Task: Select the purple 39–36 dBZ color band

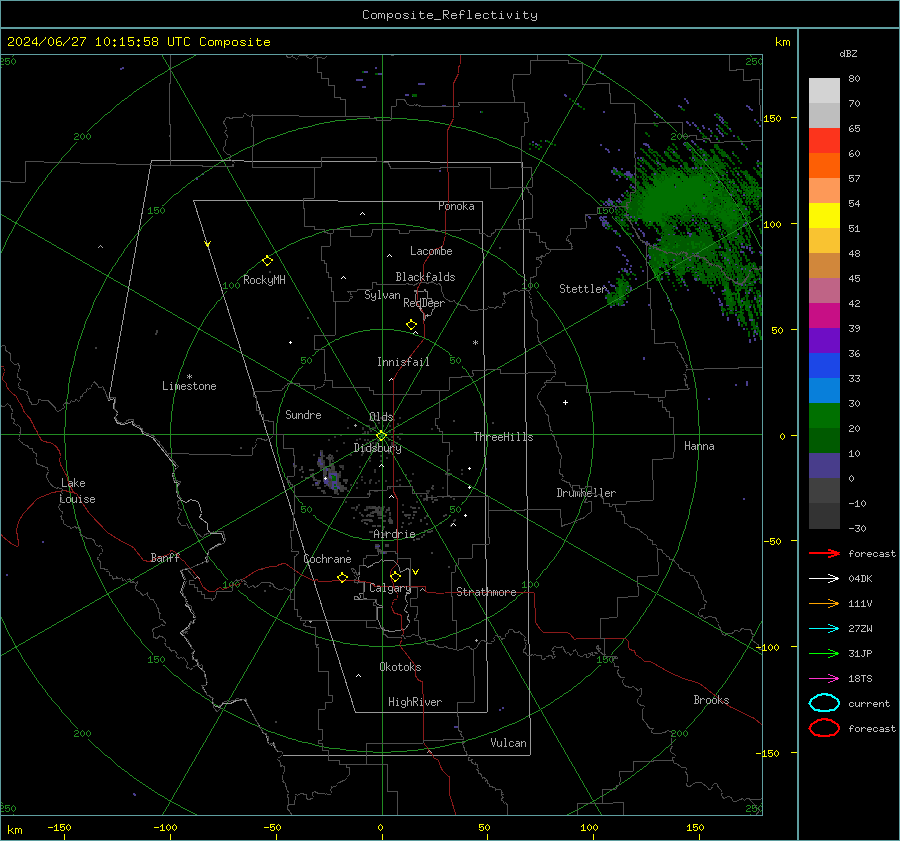Action: tap(824, 340)
